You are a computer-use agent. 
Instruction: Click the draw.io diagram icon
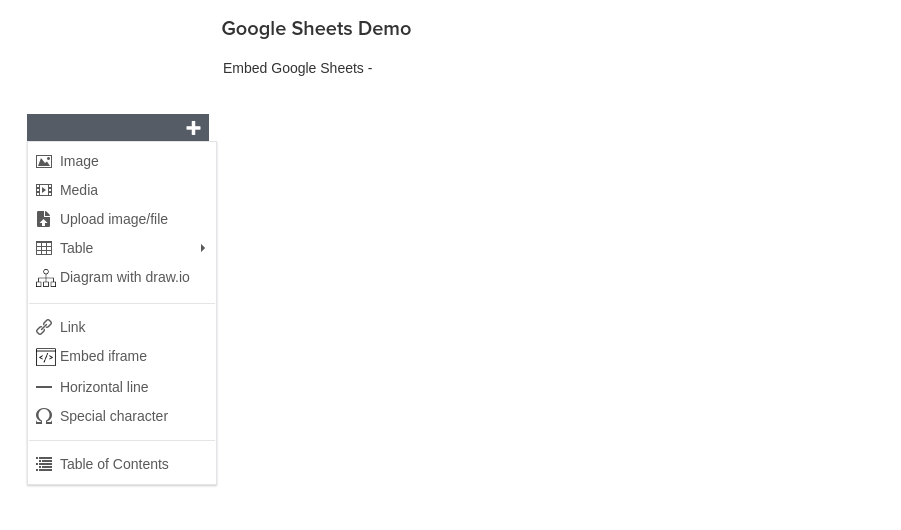click(x=46, y=278)
